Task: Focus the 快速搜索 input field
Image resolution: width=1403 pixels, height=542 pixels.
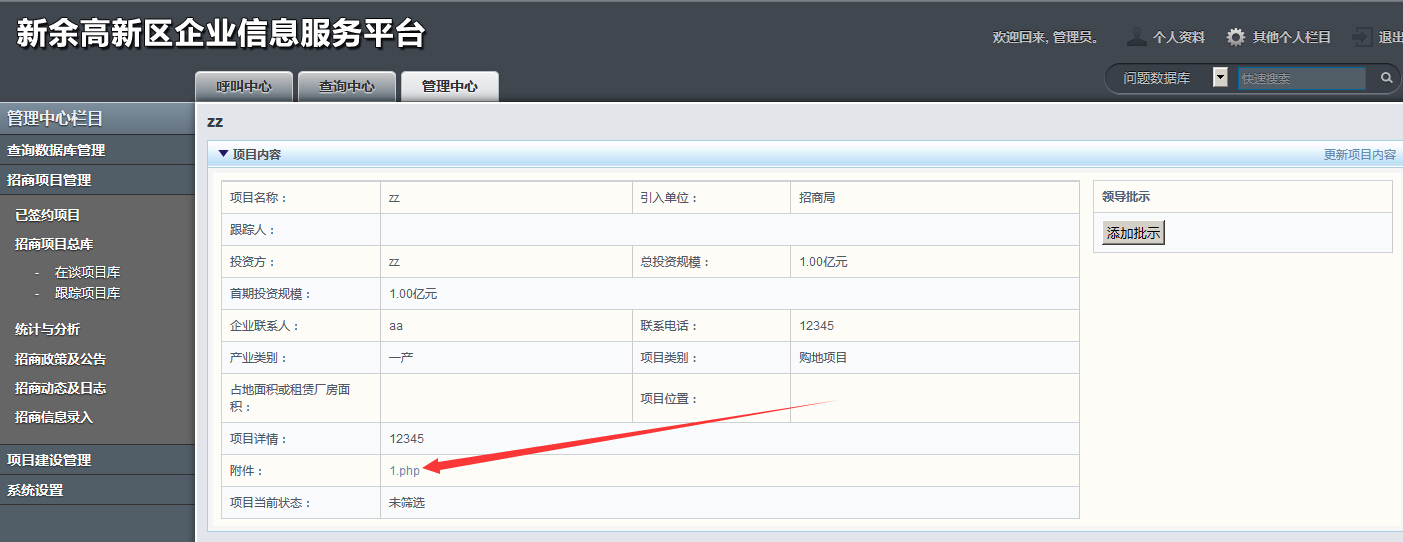Action: click(1301, 78)
